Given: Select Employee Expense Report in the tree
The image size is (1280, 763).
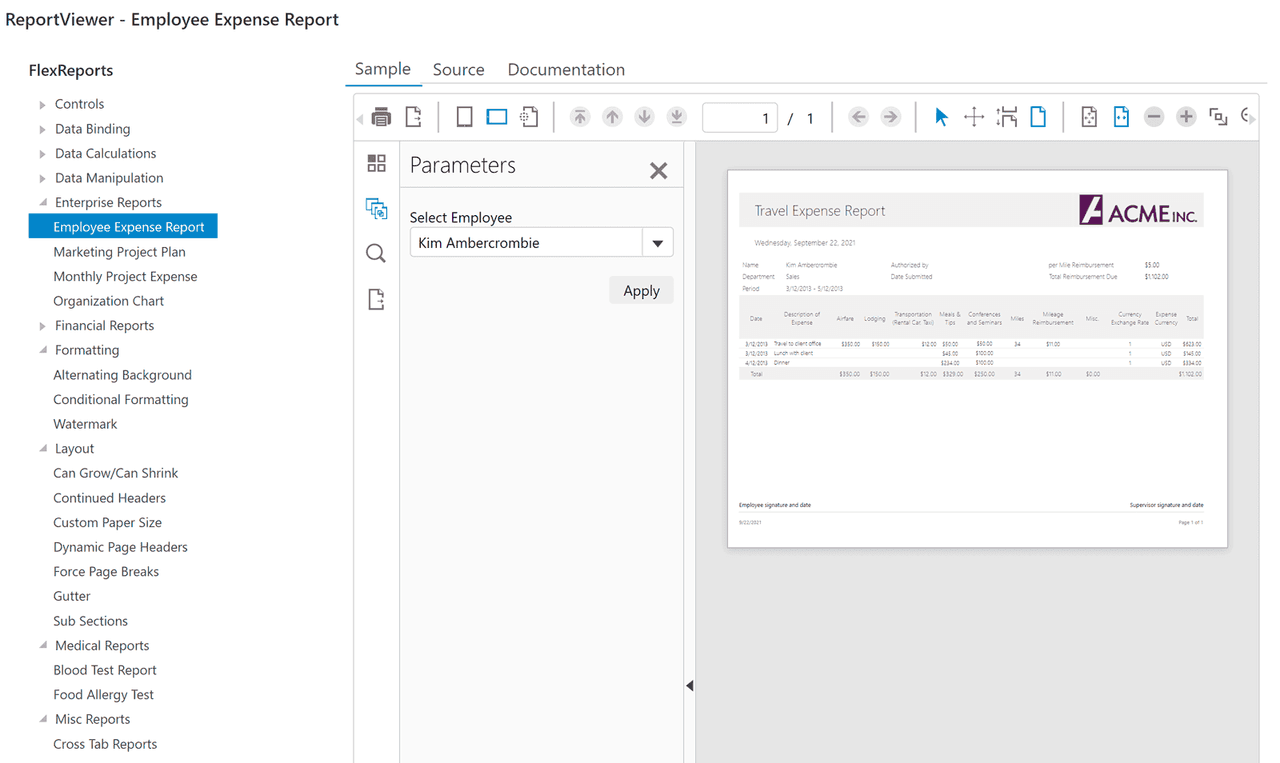Looking at the screenshot, I should coord(123,227).
